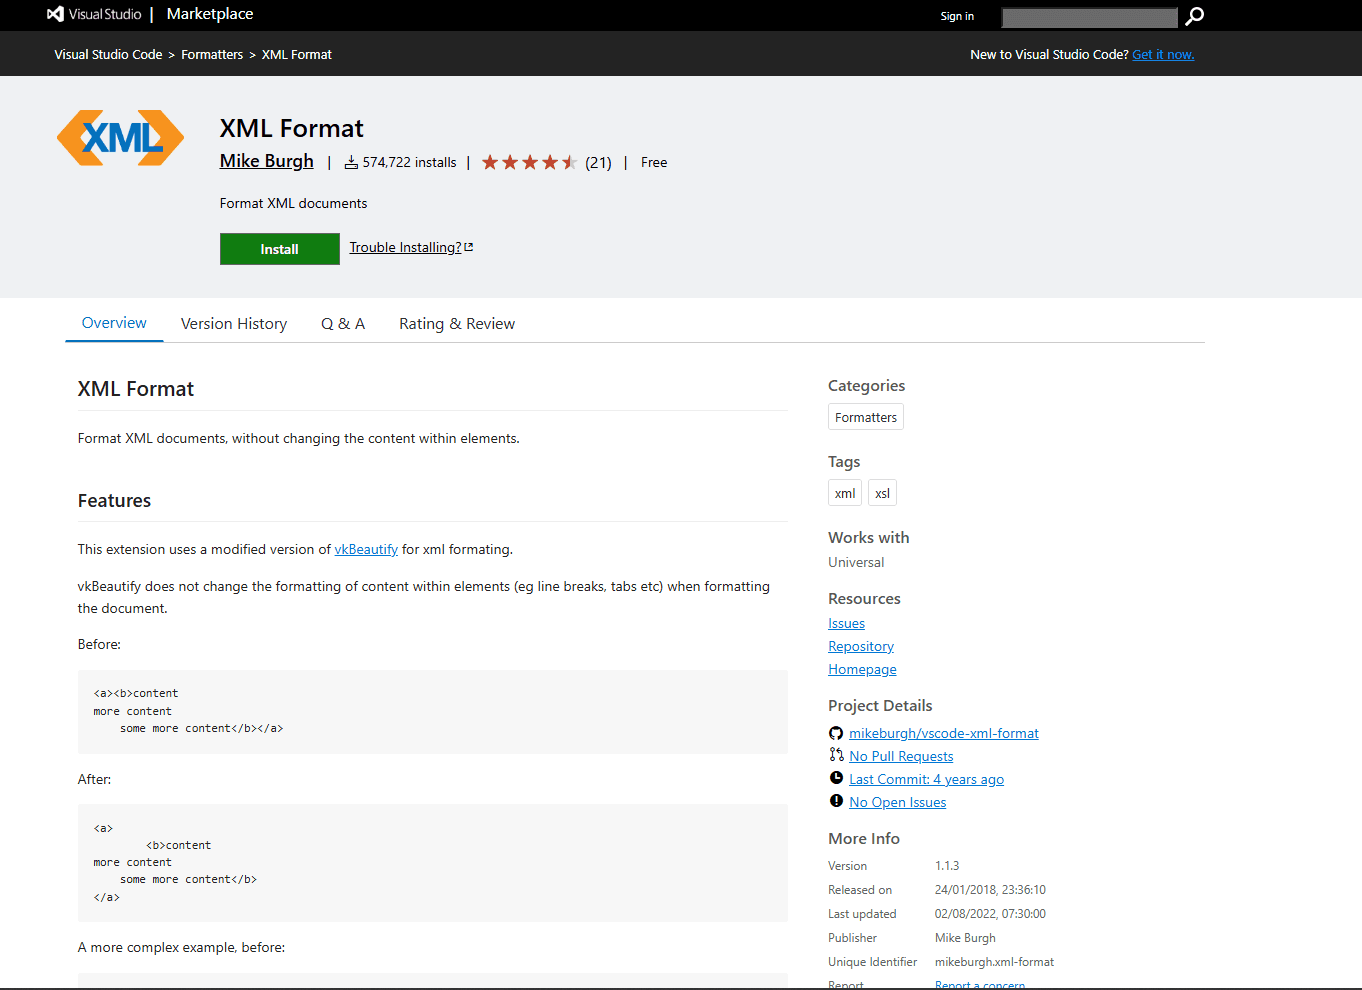Click the external link icon after Trouble Installing
This screenshot has height=990, width=1362.
468,247
